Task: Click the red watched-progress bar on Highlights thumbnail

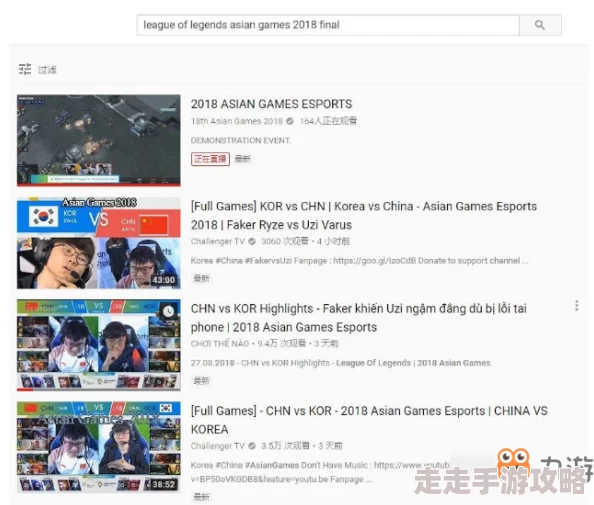Action: (x=25, y=389)
